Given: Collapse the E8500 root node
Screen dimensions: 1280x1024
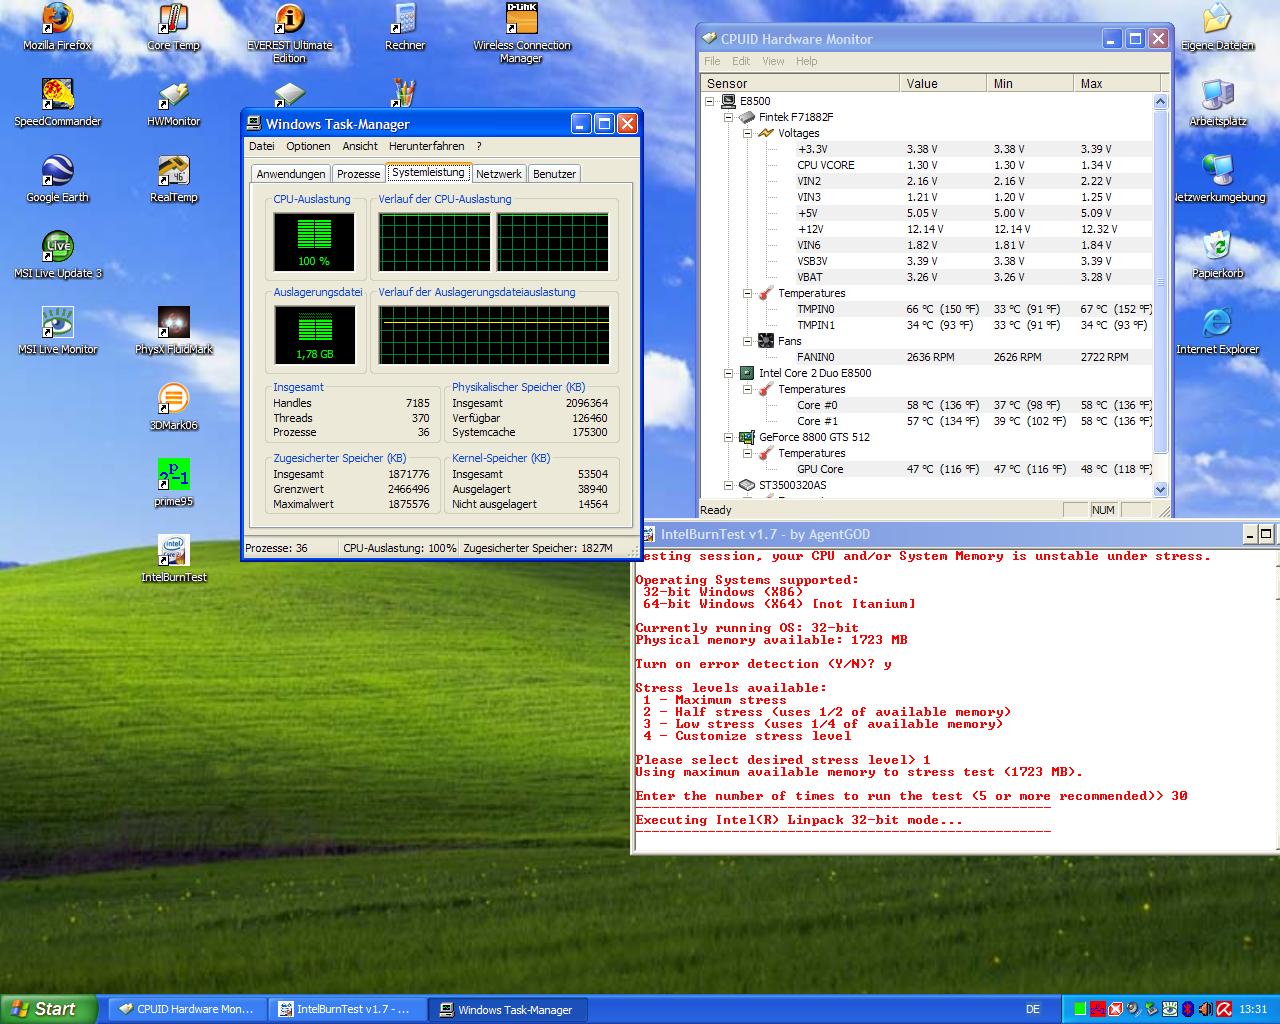Looking at the screenshot, I should [x=710, y=101].
